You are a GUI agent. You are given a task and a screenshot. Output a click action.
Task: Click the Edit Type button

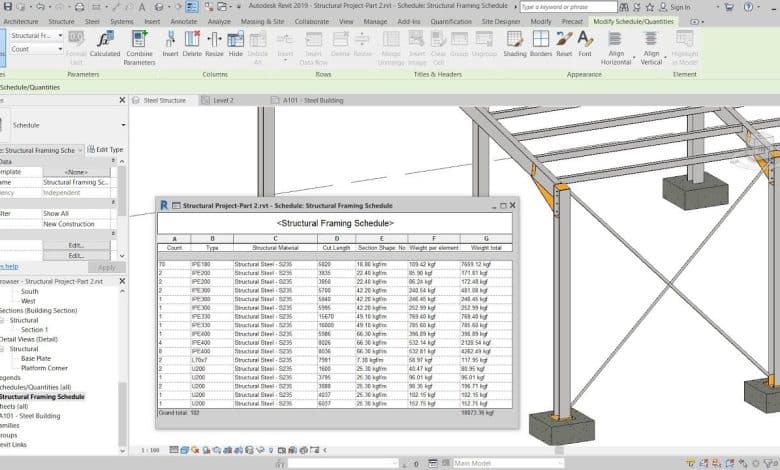[105, 150]
